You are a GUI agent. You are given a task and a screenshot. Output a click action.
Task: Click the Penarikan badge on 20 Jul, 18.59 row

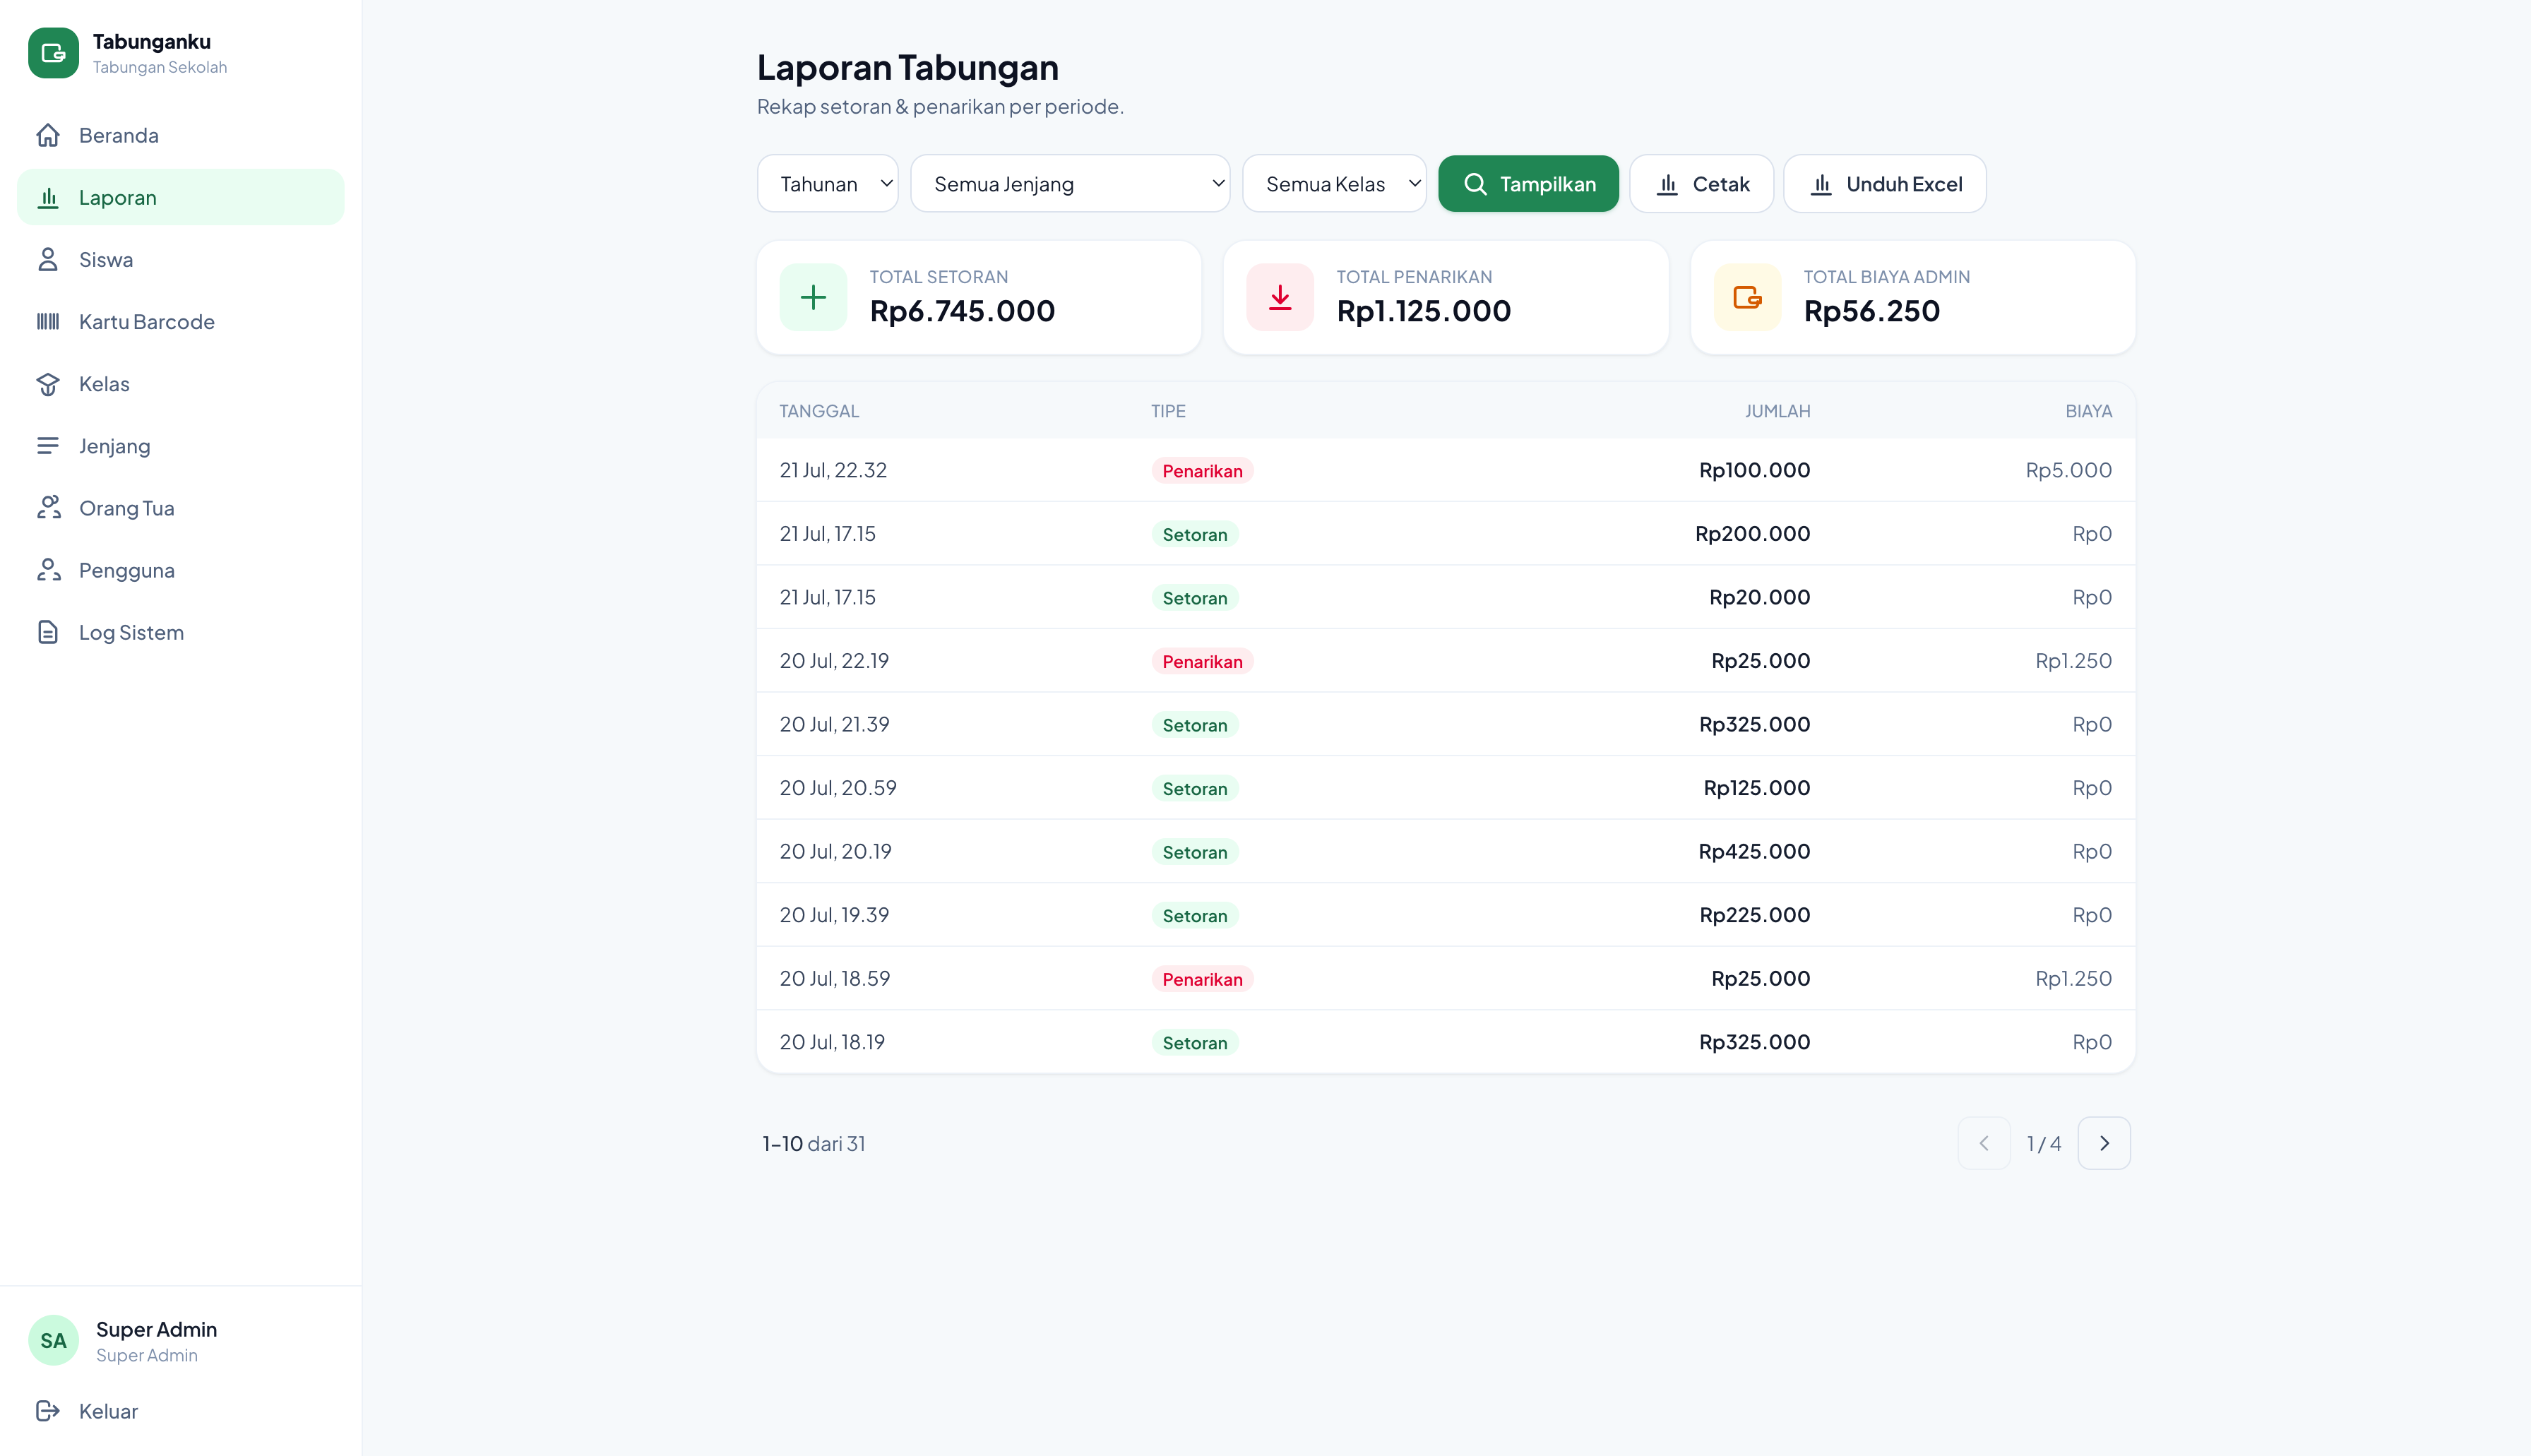pyautogui.click(x=1202, y=979)
